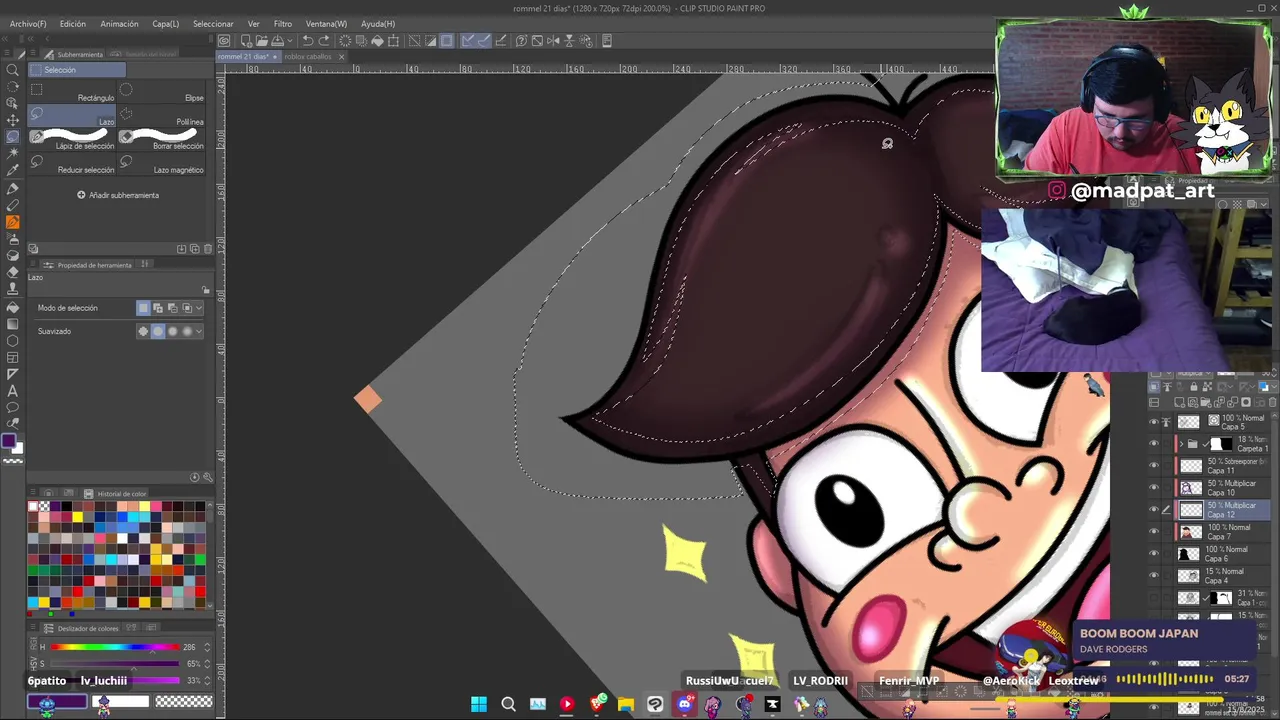The width and height of the screenshot is (1280, 720).
Task: Hide layer Capa 4
Action: (x=1153, y=576)
